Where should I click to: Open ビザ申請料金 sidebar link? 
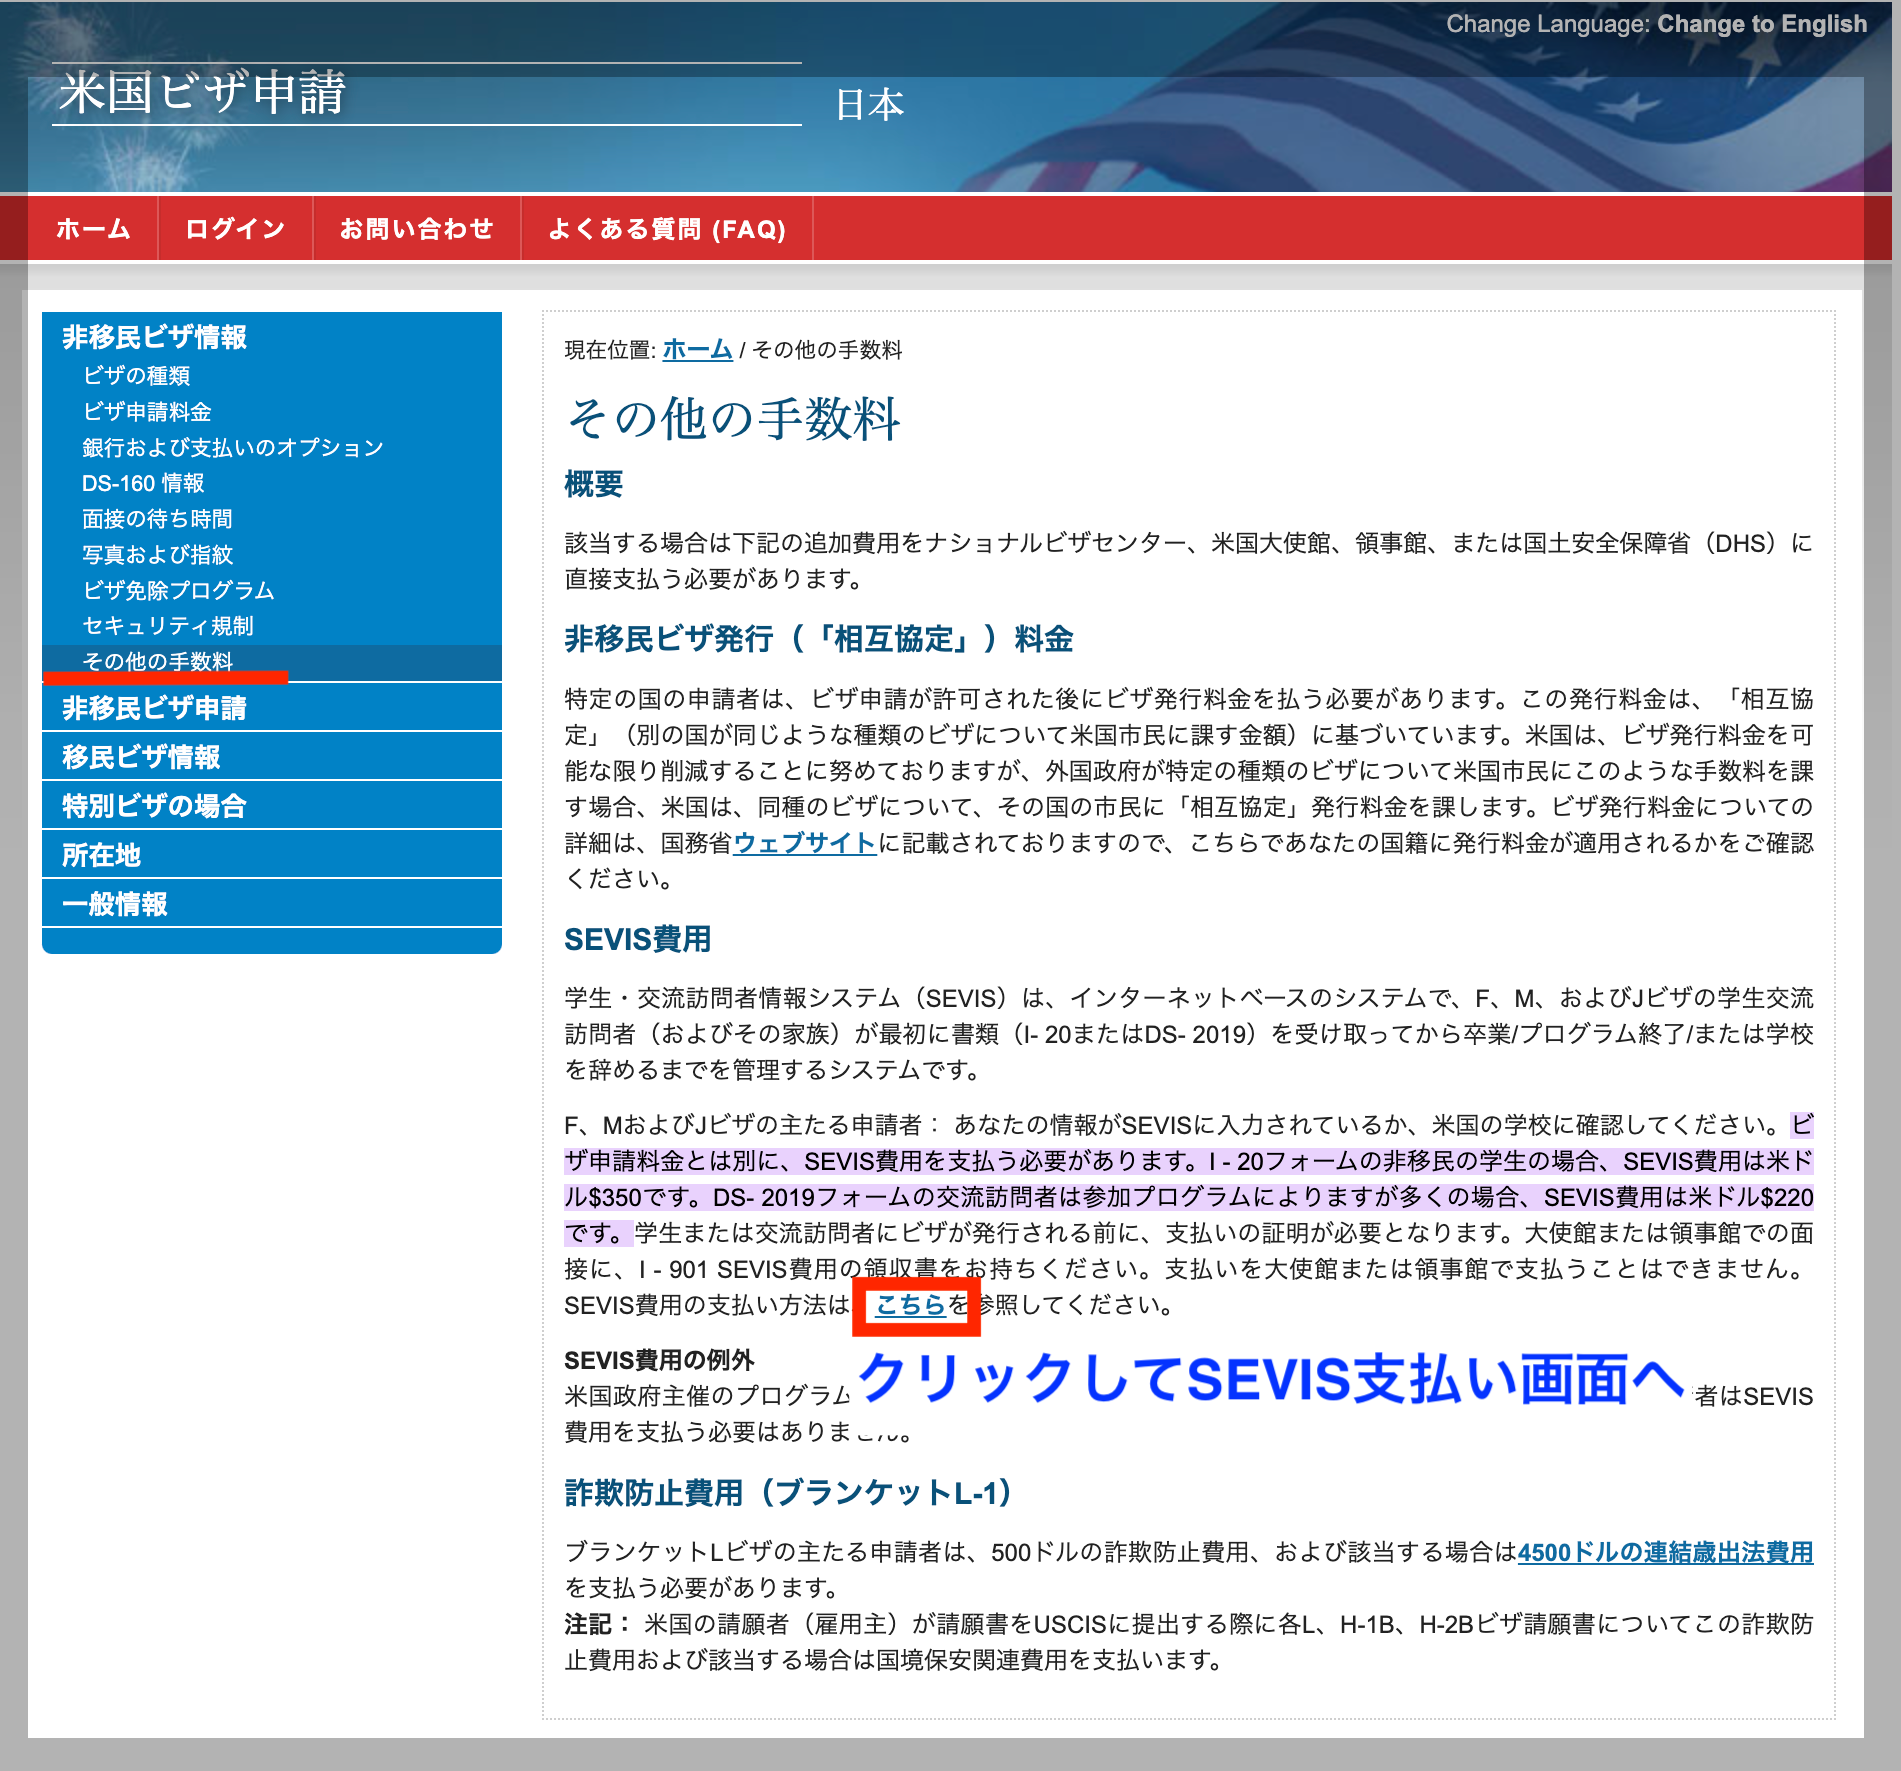[147, 412]
